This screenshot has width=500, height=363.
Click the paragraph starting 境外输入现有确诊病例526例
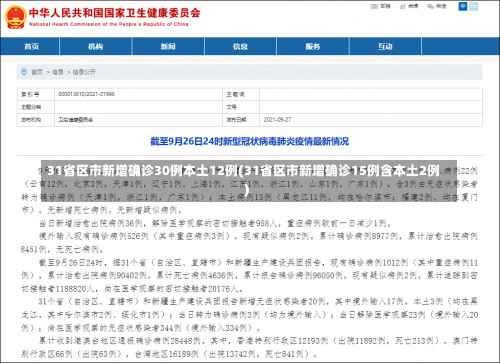(x=249, y=243)
